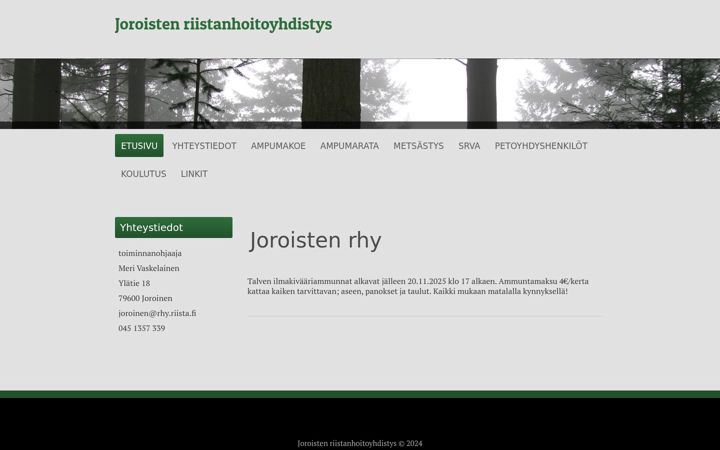This screenshot has width=720, height=450.
Task: Go to the Yhteystiedot menu page
Action: click(x=204, y=146)
